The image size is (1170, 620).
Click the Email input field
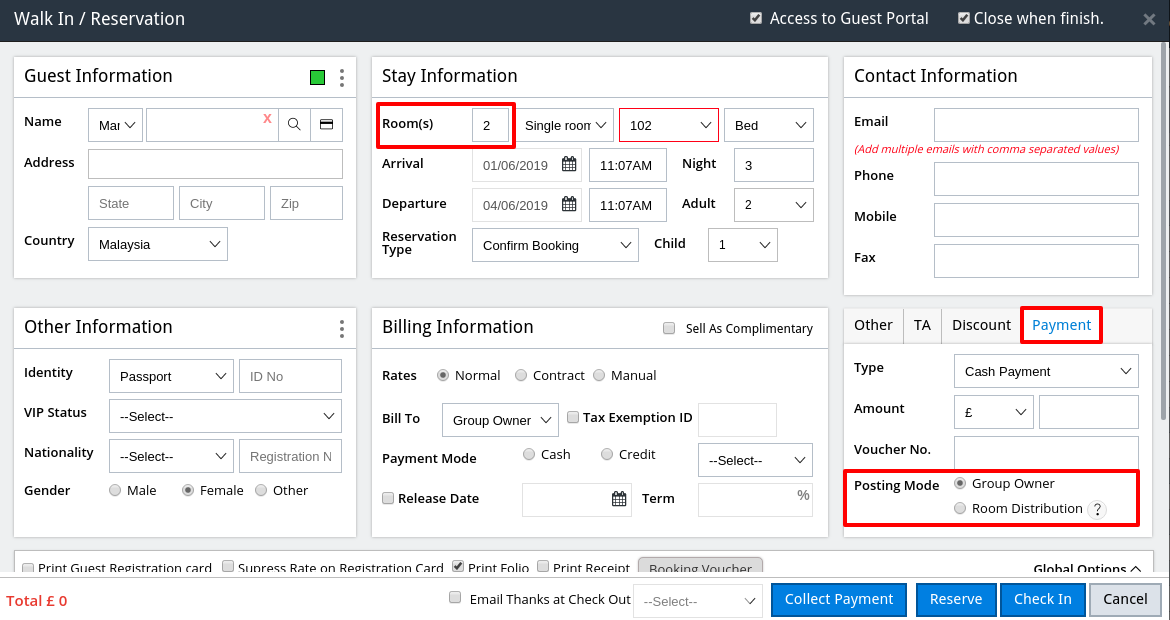tap(1036, 125)
